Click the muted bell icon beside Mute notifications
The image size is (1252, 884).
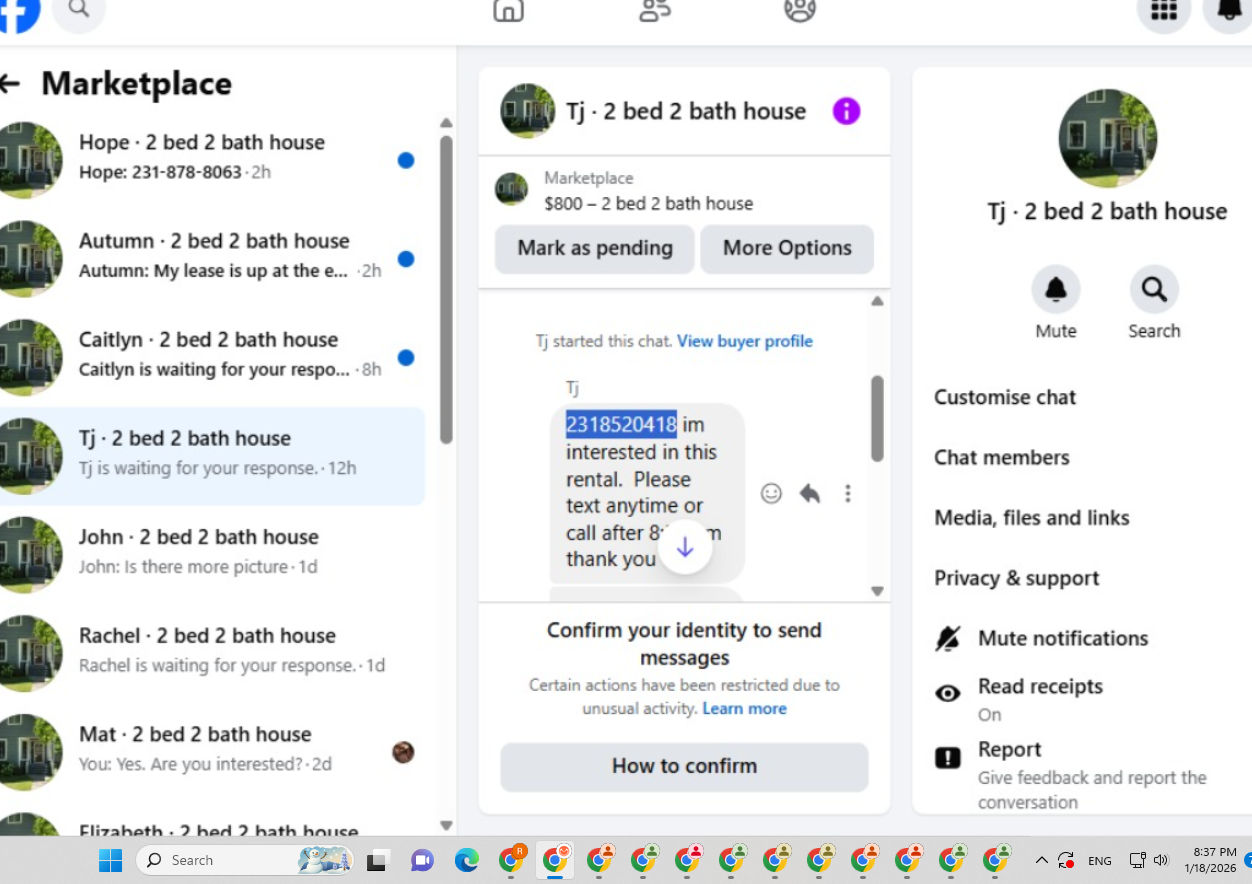coord(947,639)
